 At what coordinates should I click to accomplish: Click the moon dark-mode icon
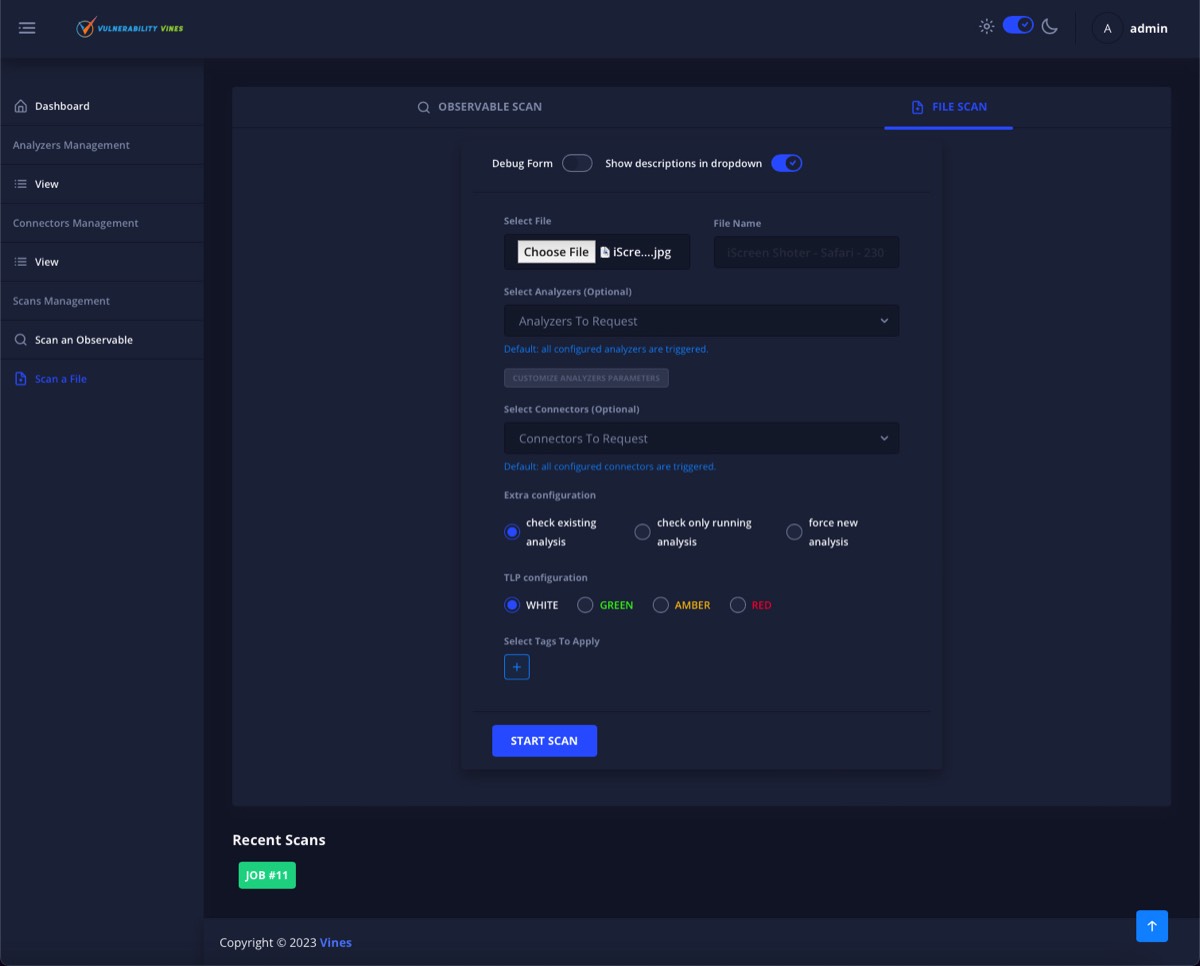point(1050,27)
